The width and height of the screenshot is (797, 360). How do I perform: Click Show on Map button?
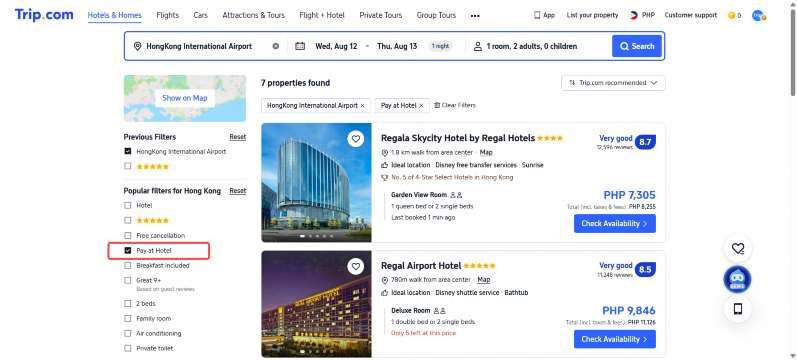point(185,98)
